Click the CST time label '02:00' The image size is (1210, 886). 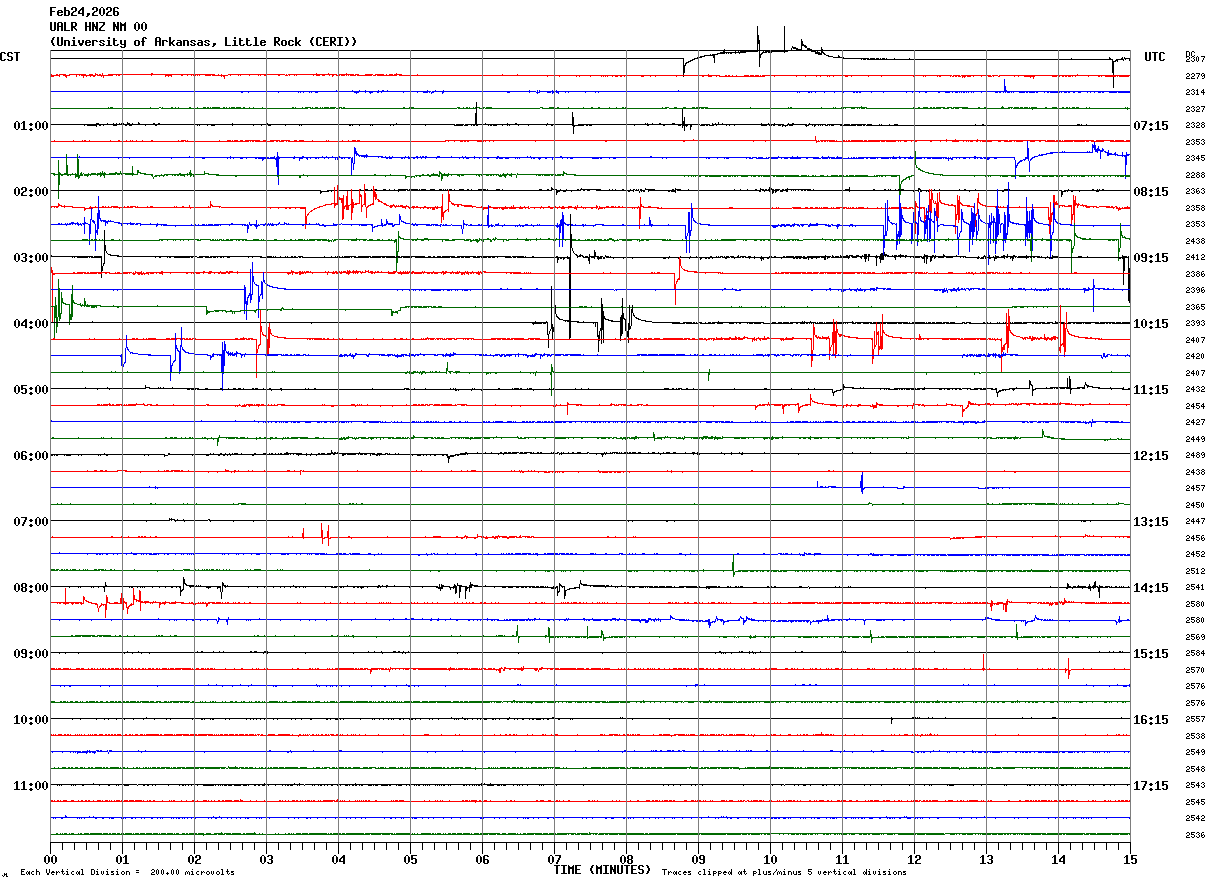pos(31,192)
